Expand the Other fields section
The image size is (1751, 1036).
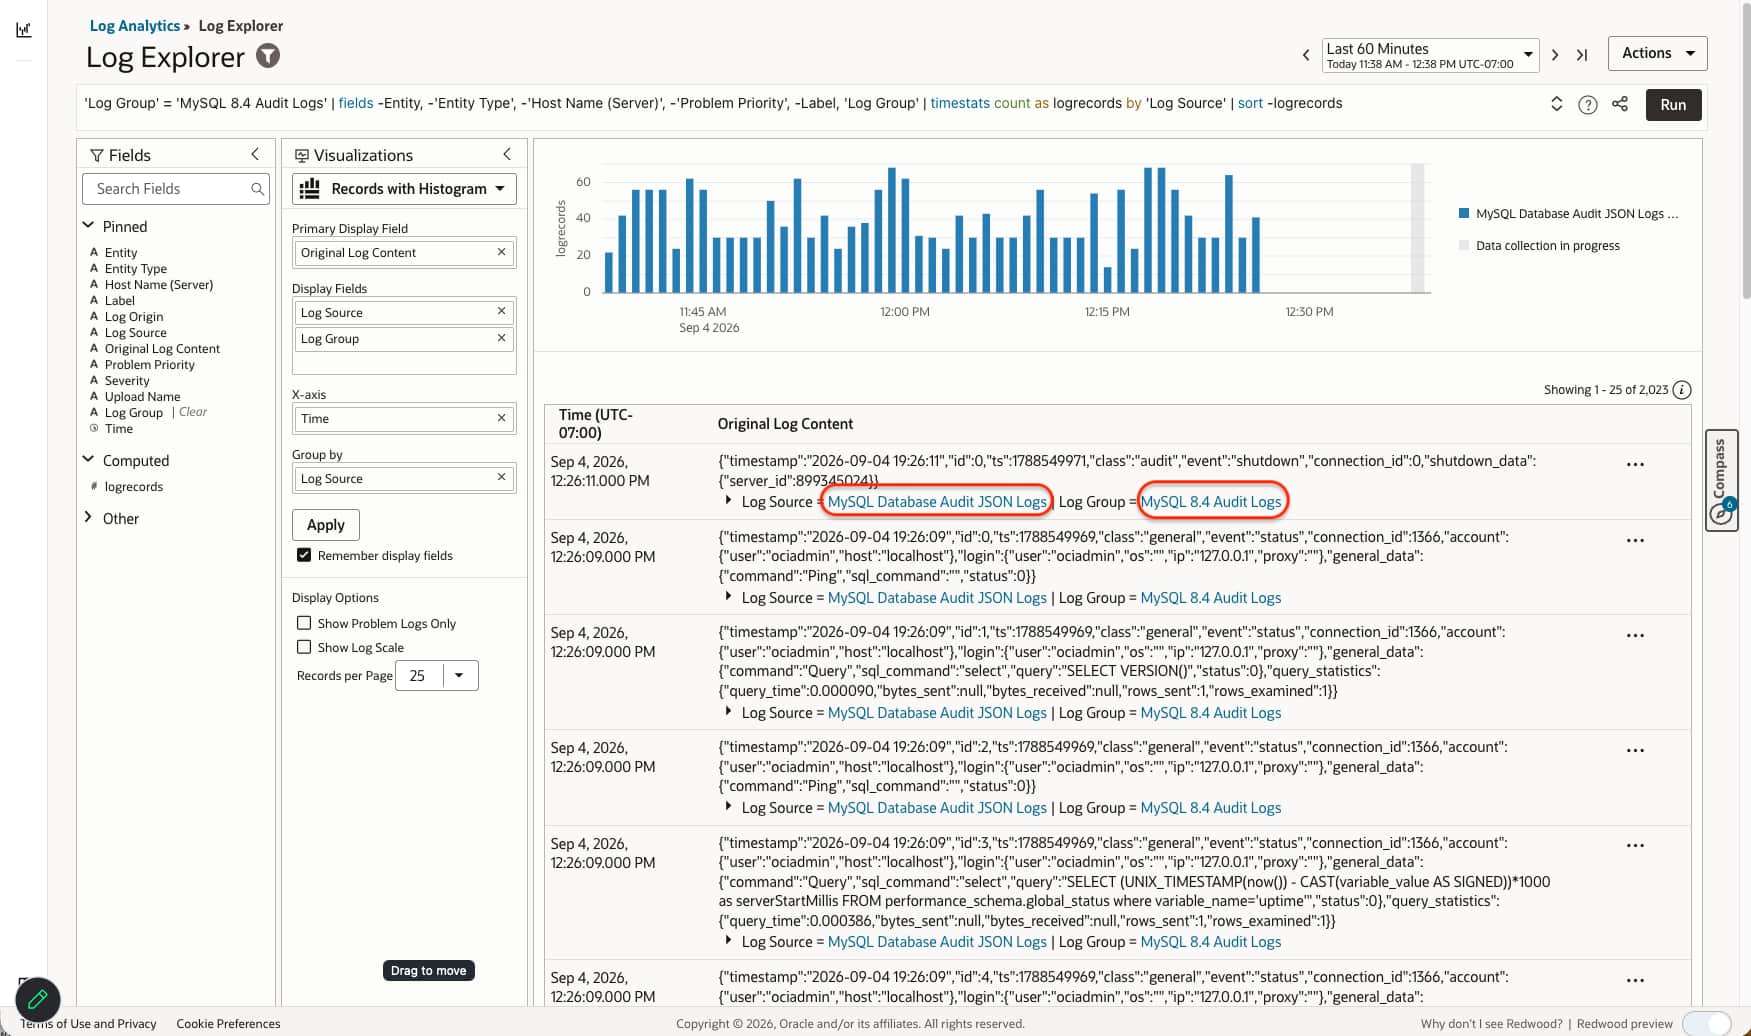coord(88,518)
